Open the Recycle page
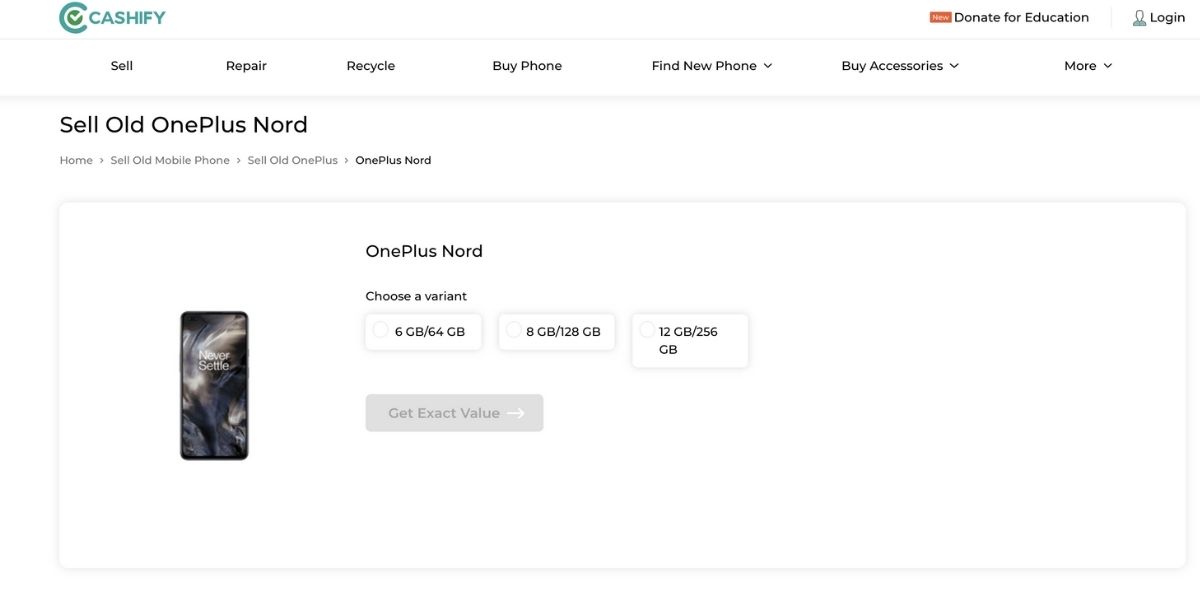Screen dimensions: 1200x600 370,64
